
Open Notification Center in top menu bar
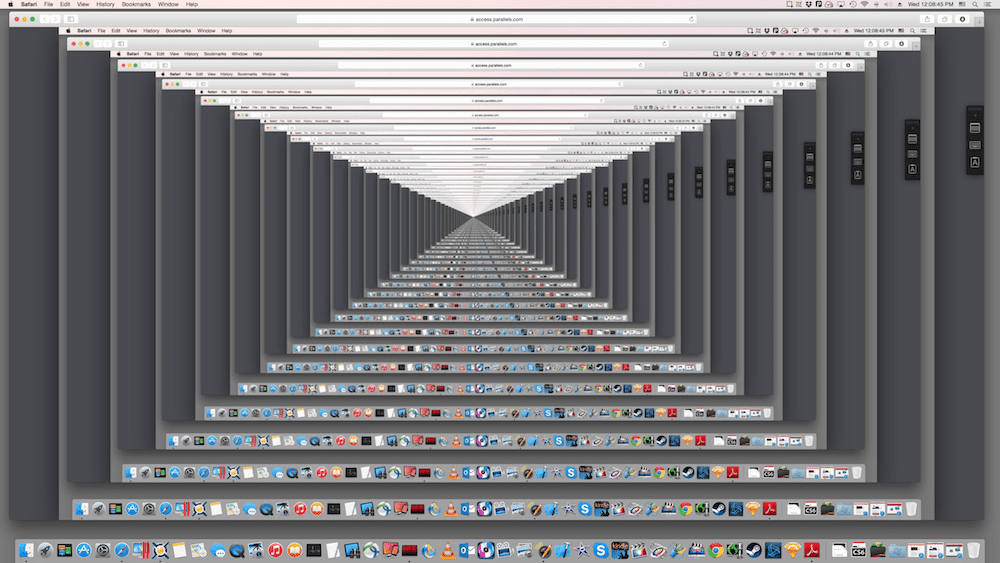987,4
